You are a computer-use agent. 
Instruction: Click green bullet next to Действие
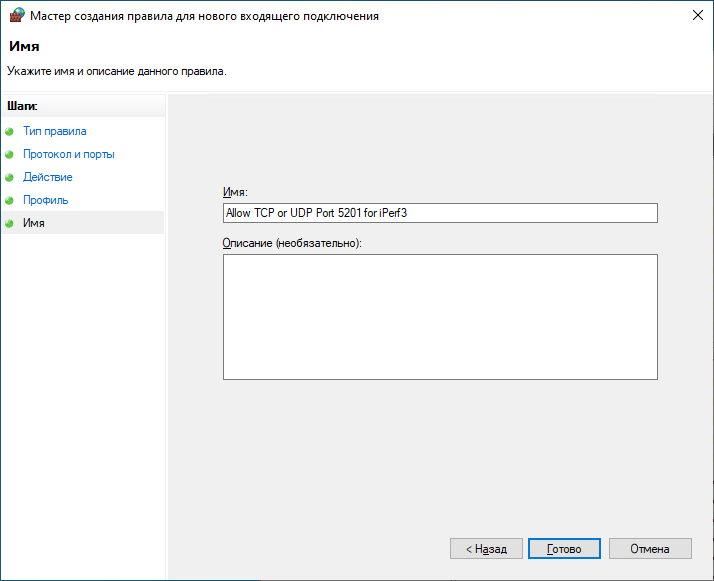click(10, 177)
